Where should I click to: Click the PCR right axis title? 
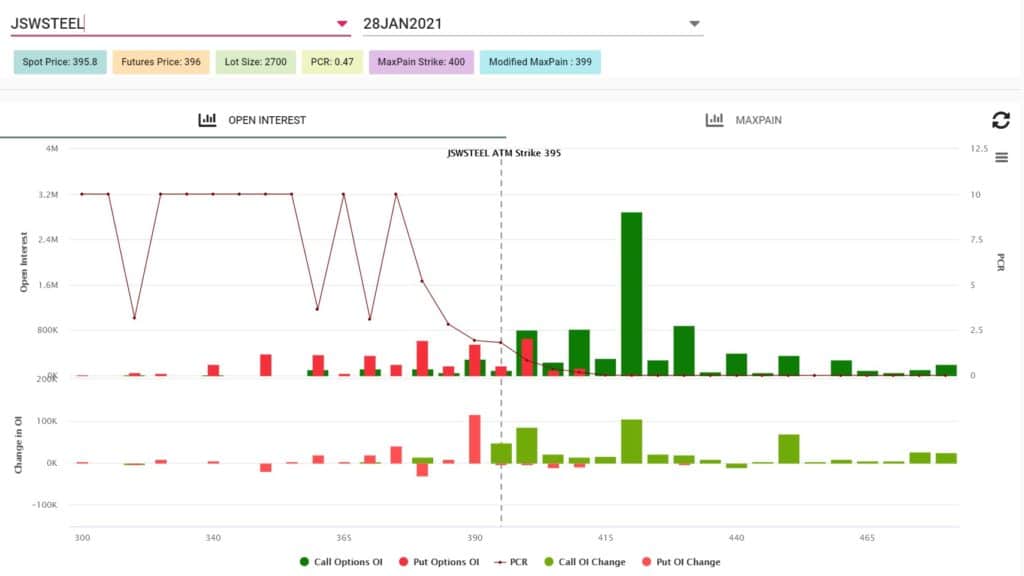(x=1000, y=262)
